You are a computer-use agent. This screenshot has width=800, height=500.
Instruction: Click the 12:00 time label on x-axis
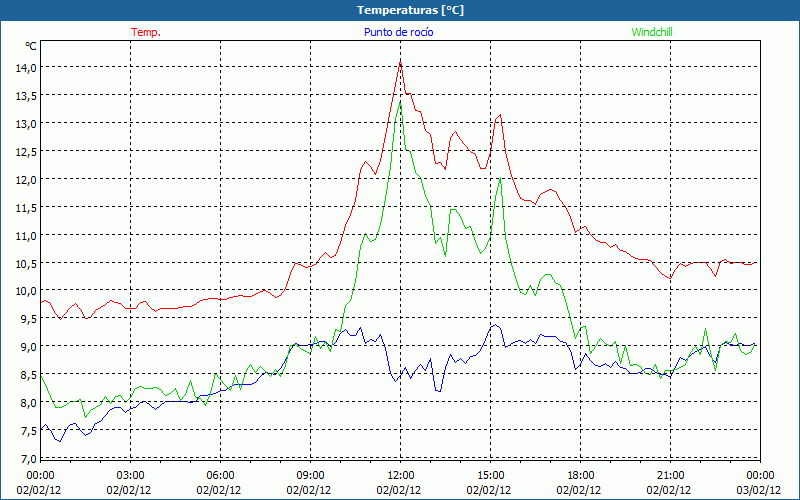point(401,475)
